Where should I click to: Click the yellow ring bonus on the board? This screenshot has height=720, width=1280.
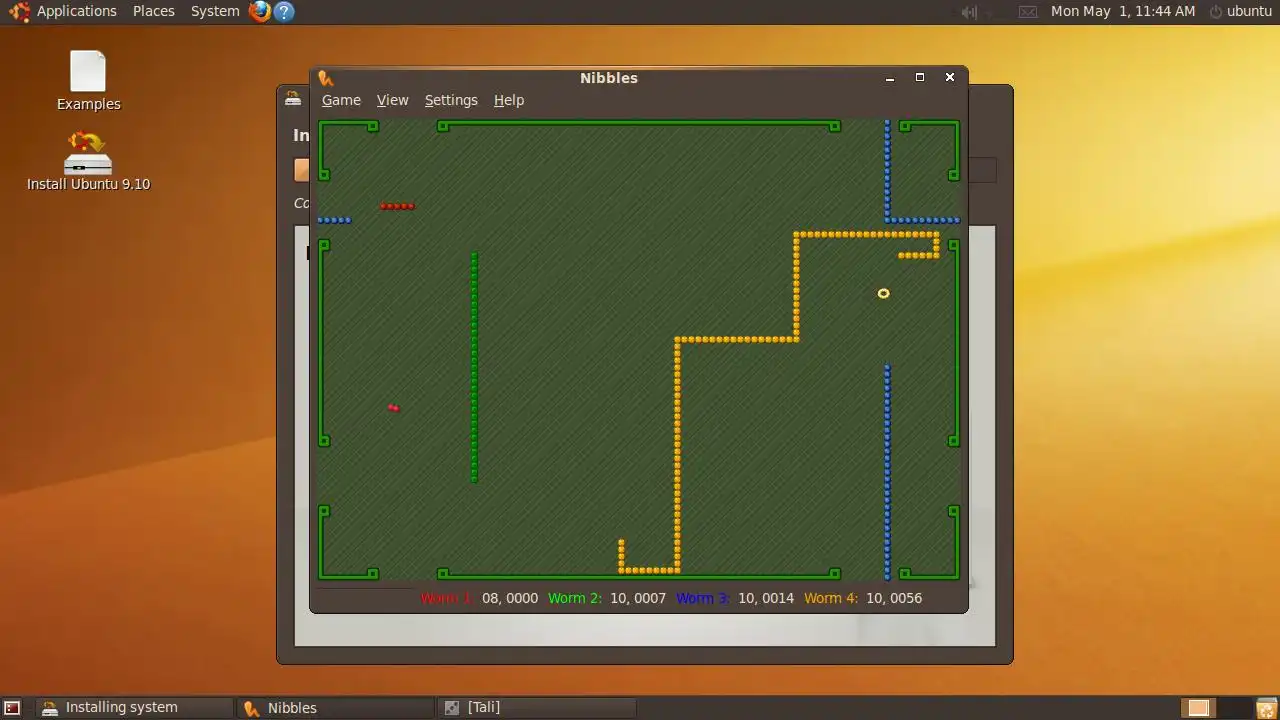(x=883, y=293)
